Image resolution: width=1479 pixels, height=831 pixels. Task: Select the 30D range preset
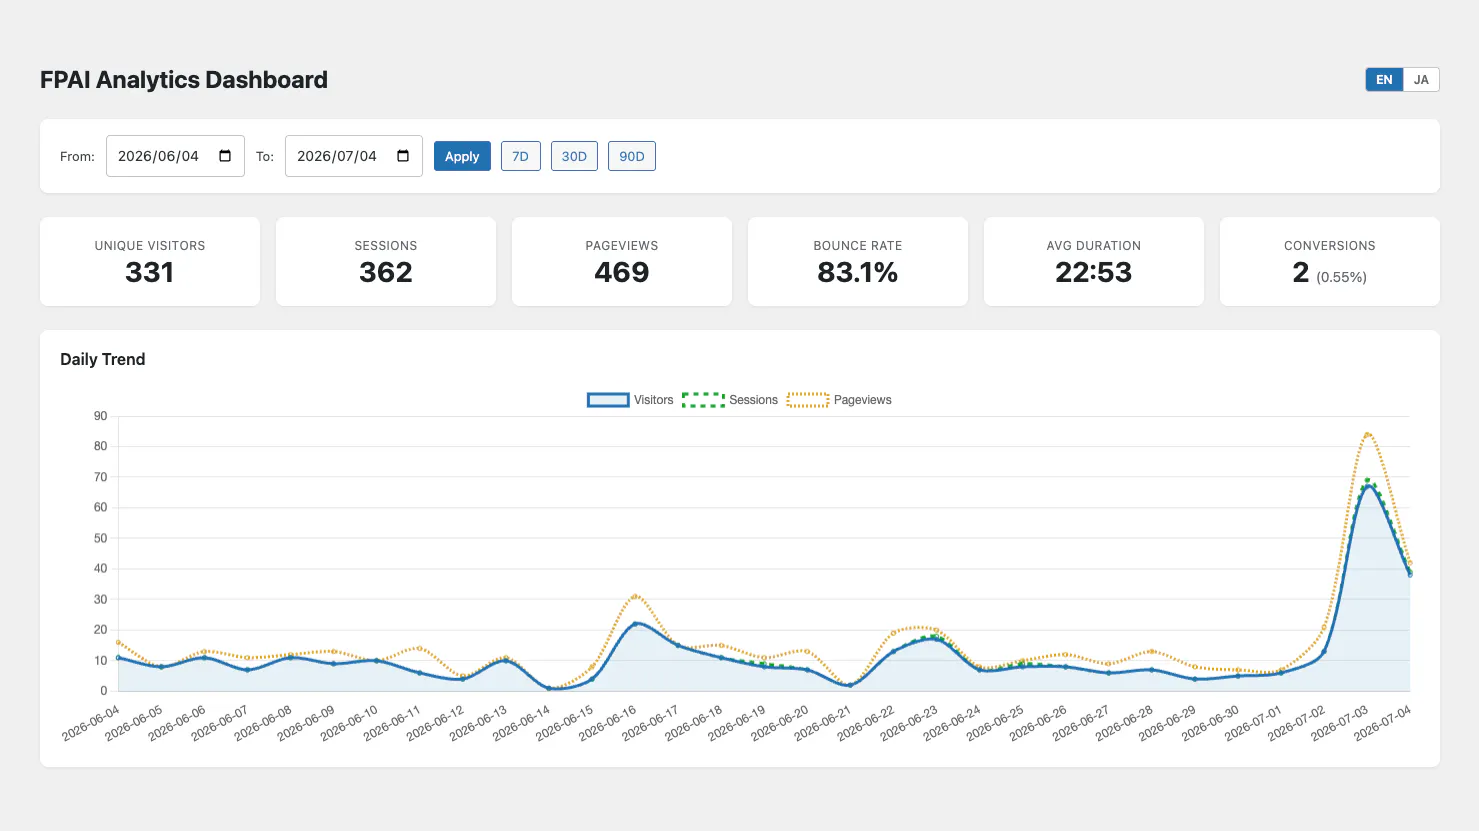pos(574,156)
